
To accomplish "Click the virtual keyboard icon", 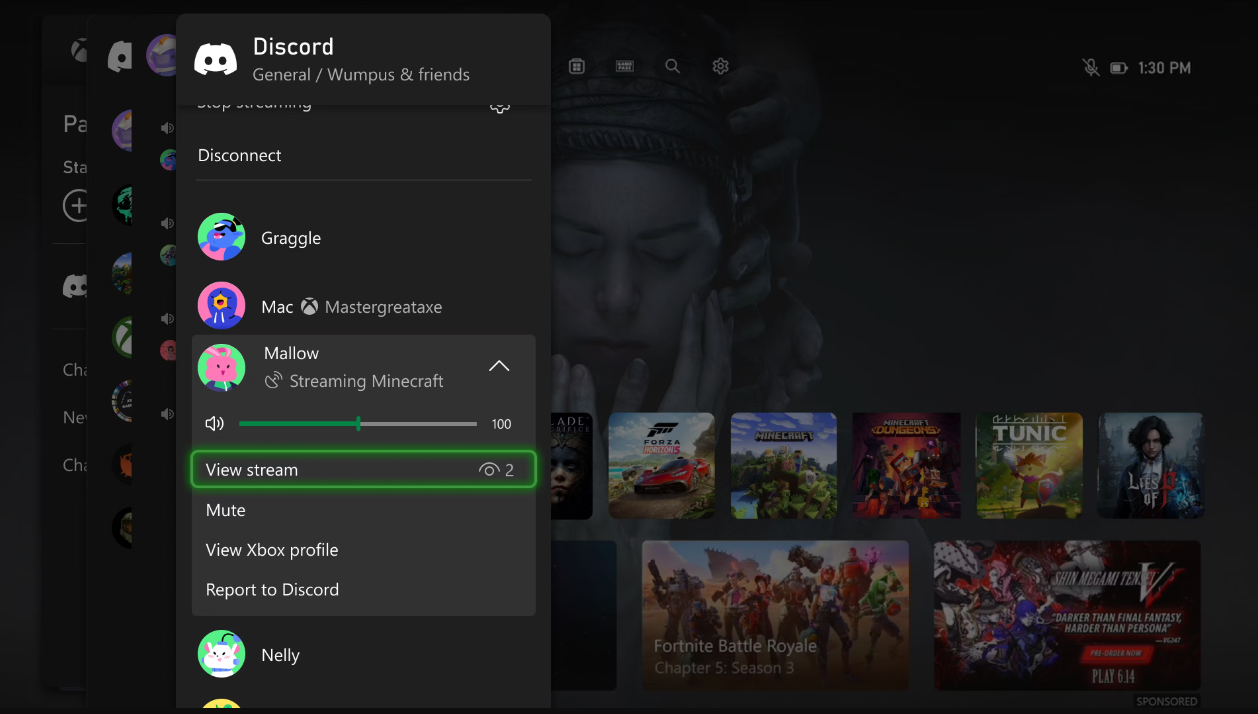I will 624,65.
